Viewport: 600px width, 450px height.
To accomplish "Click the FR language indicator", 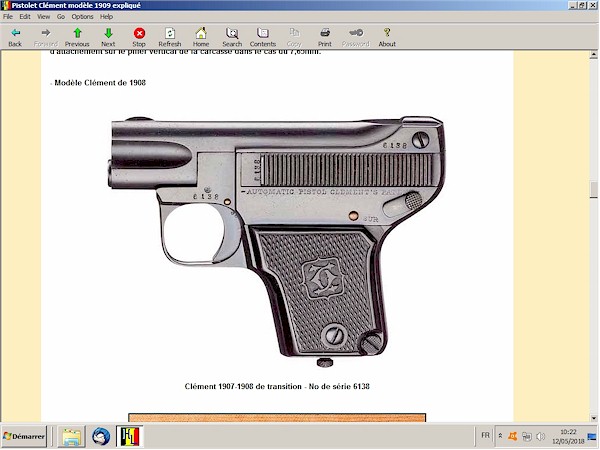I will (x=485, y=435).
